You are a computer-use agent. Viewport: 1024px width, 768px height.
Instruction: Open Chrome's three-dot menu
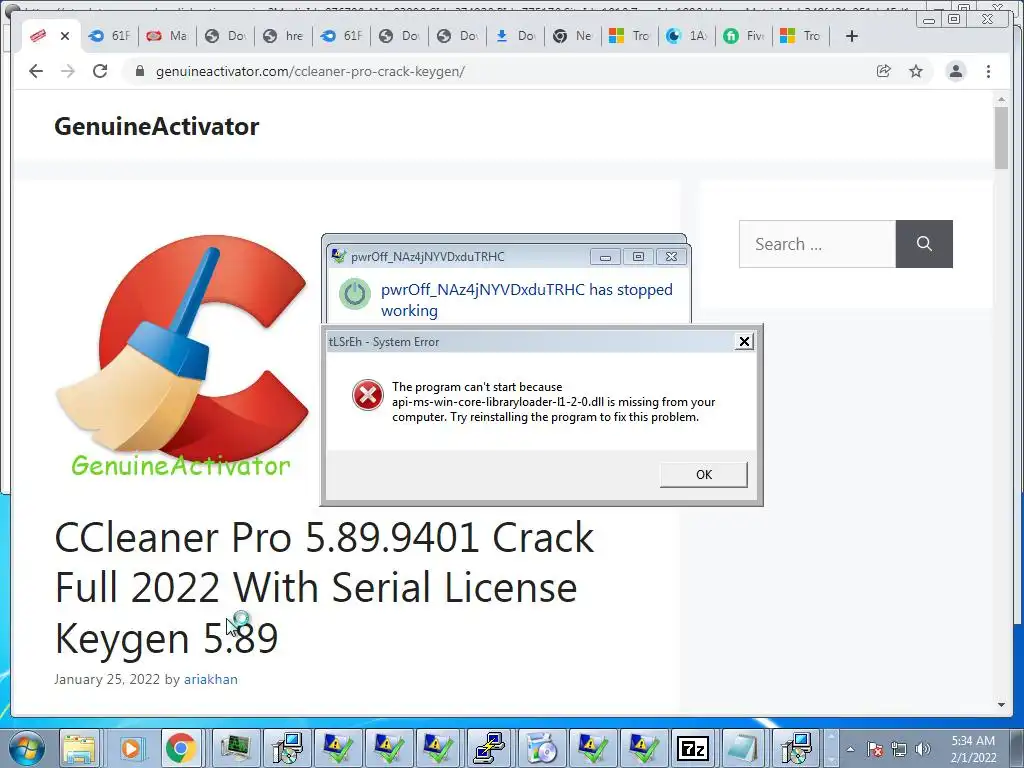[989, 71]
